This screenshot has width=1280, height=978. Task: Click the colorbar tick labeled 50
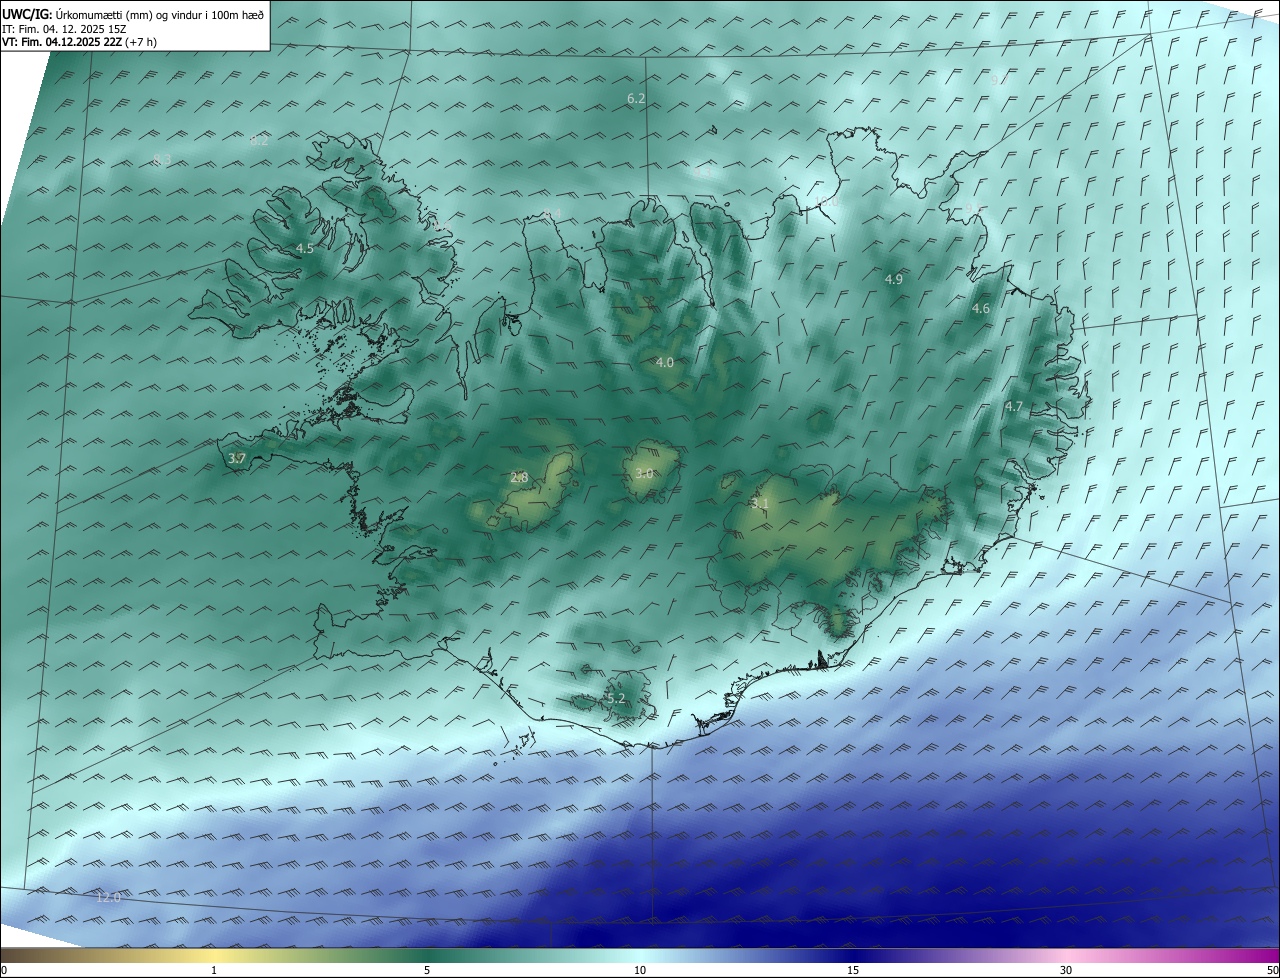[1272, 970]
